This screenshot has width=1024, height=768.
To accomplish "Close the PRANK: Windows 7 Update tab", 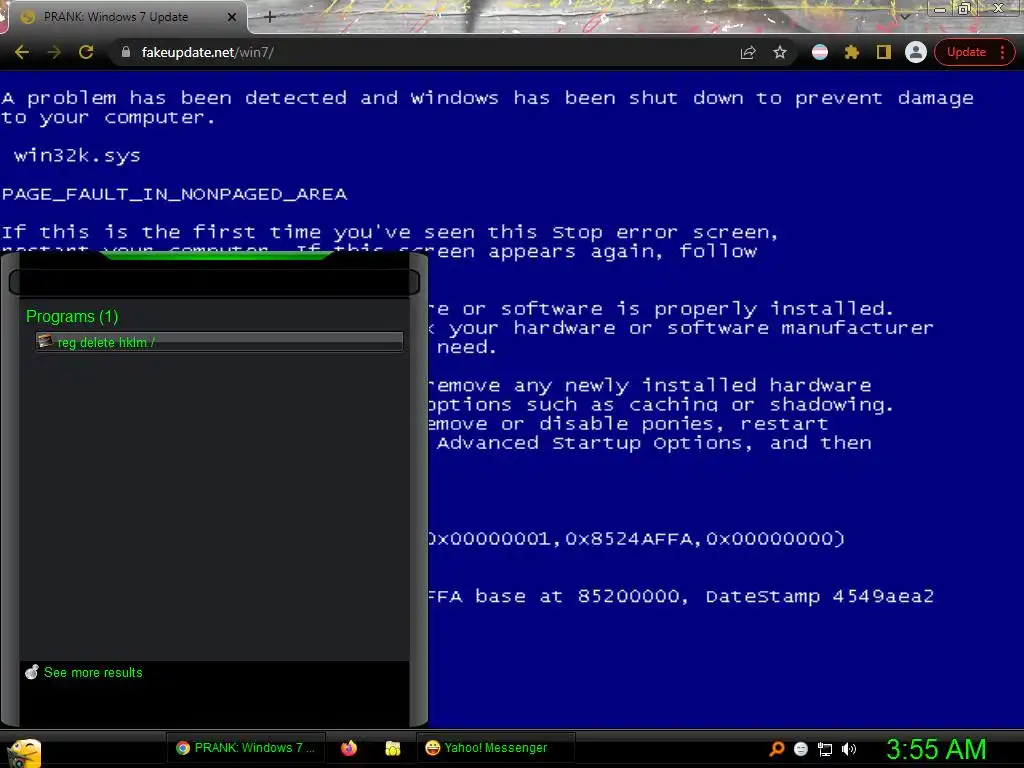I will [232, 17].
